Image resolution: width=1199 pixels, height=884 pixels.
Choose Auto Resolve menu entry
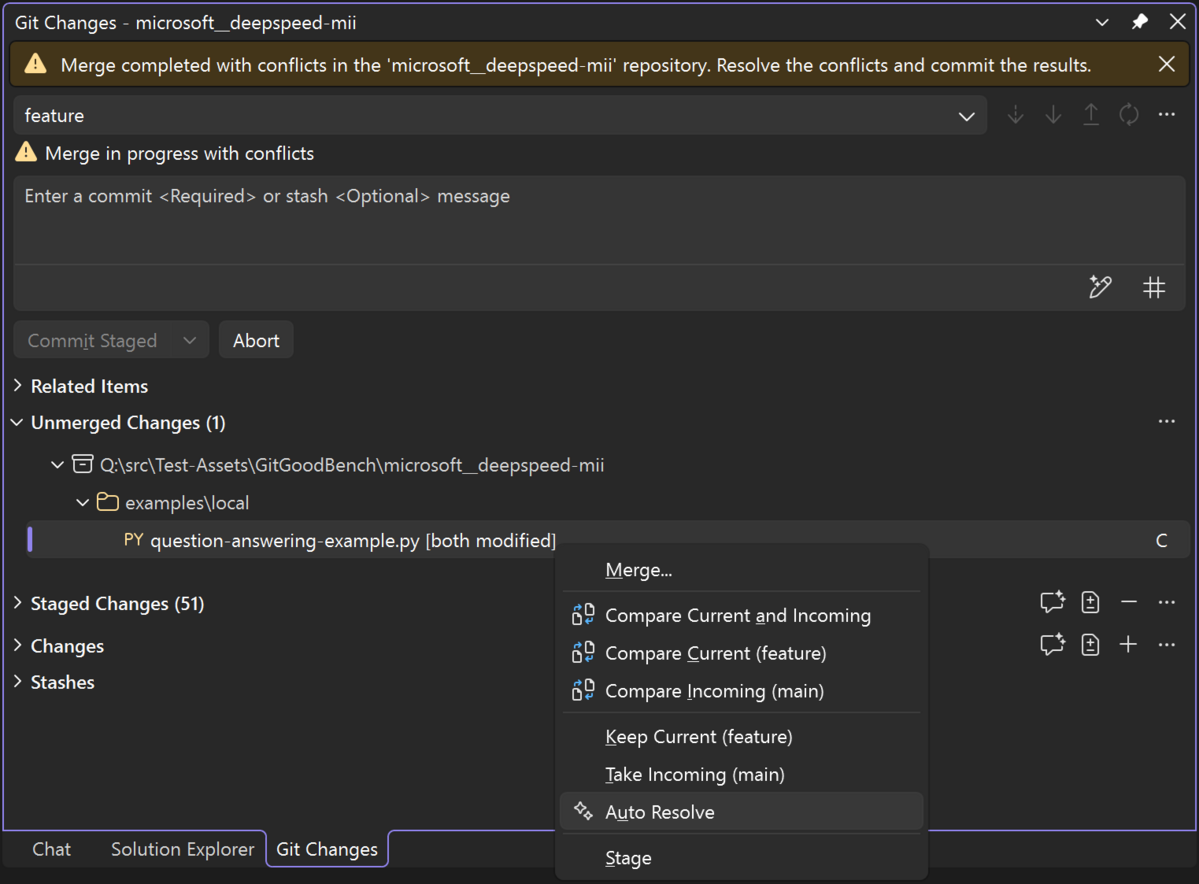pyautogui.click(x=741, y=811)
